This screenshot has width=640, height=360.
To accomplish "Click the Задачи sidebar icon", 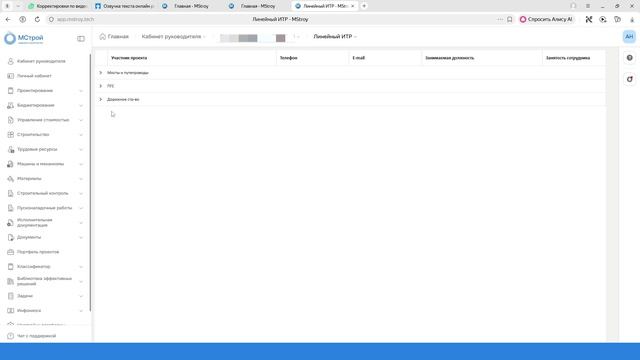I will [11, 296].
